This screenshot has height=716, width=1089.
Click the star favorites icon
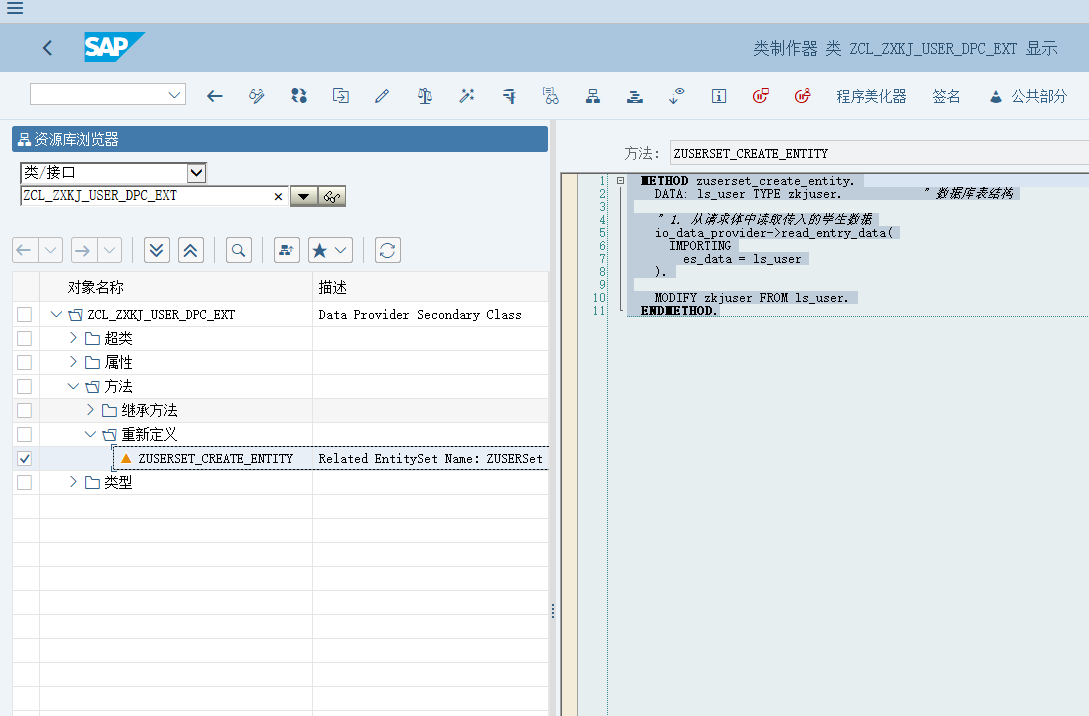point(319,250)
